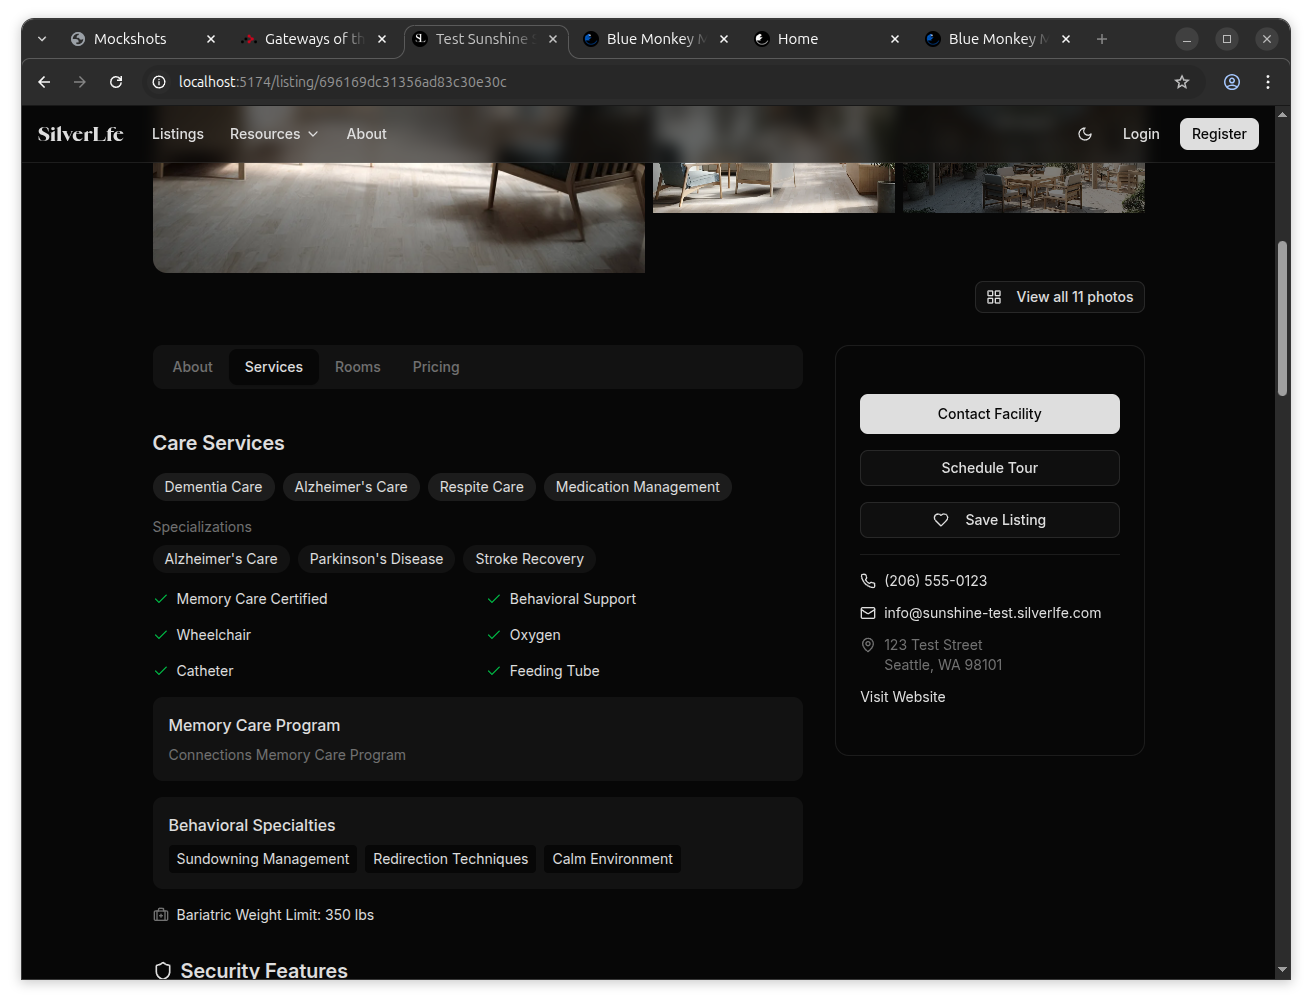Viewport: 1312px width, 1004px height.
Task: View site information icon in address bar
Action: click(x=158, y=82)
